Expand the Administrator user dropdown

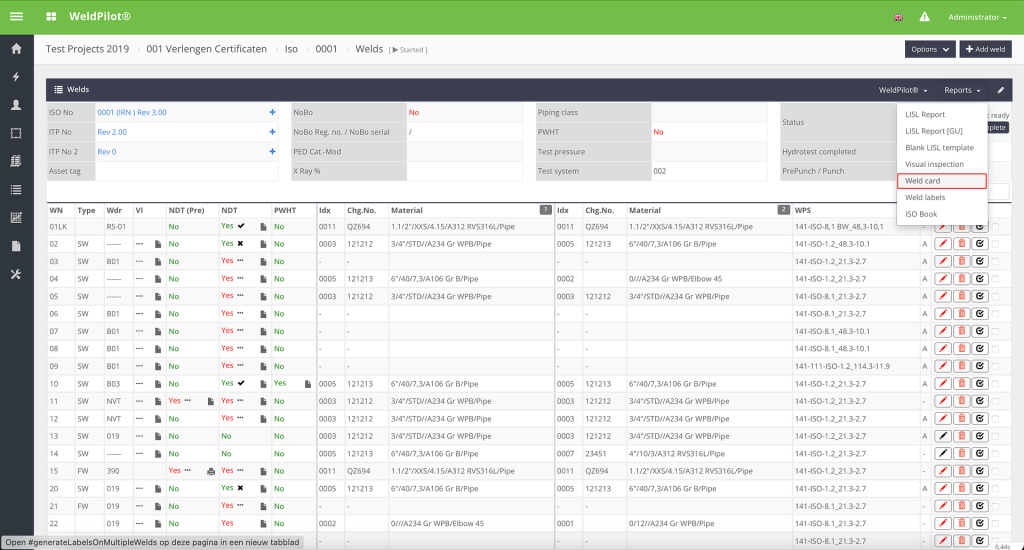(x=977, y=17)
